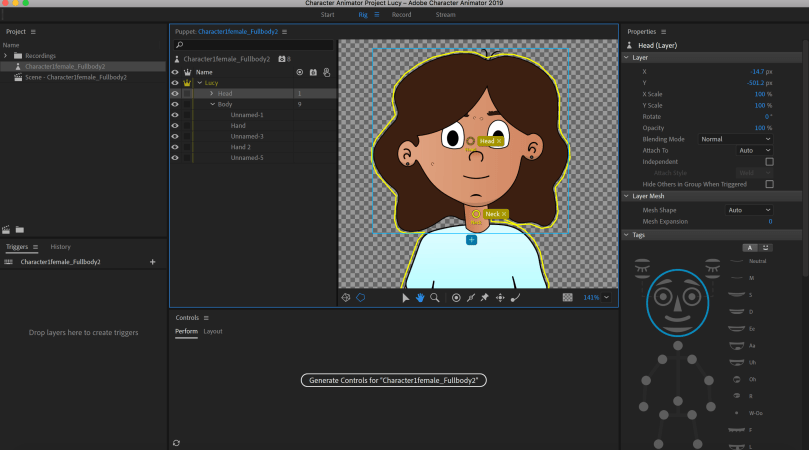The height and width of the screenshot is (450, 809).
Task: Switch to the Start workspace
Action: pos(327,14)
